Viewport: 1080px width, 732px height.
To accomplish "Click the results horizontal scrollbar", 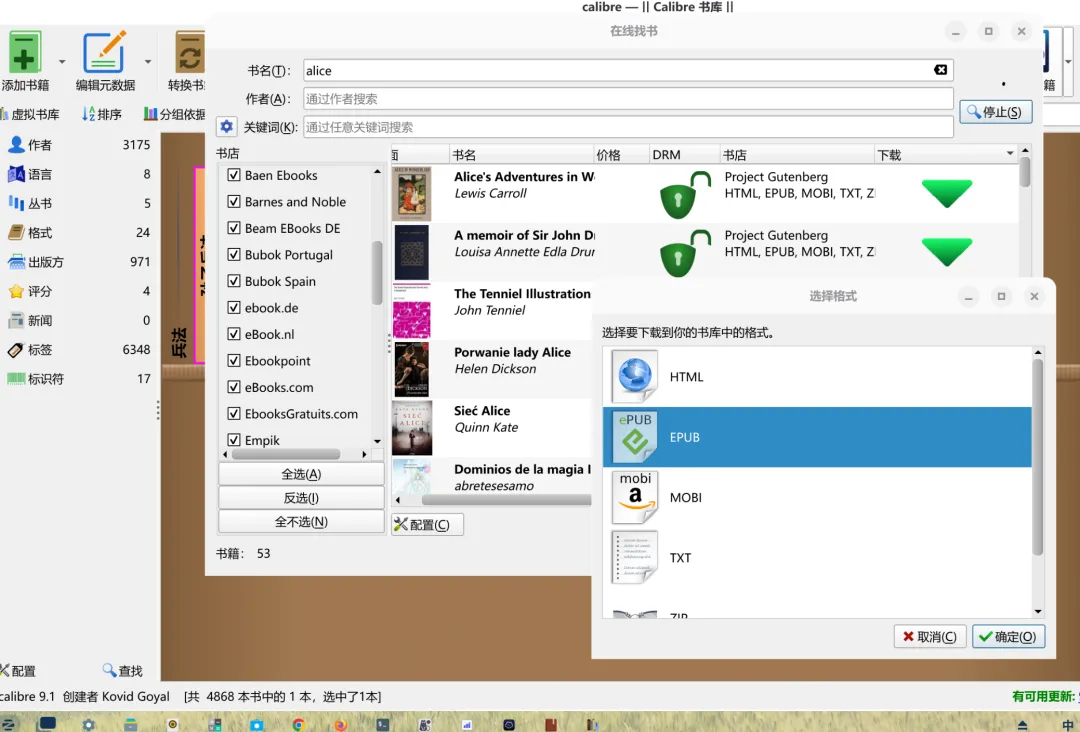I will pyautogui.click(x=506, y=500).
